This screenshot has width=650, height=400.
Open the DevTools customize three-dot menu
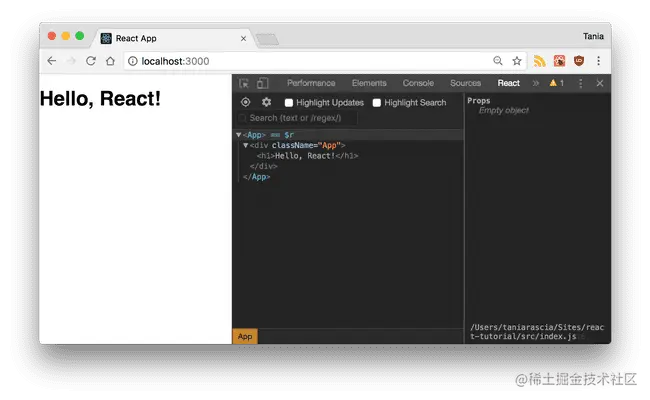click(580, 83)
